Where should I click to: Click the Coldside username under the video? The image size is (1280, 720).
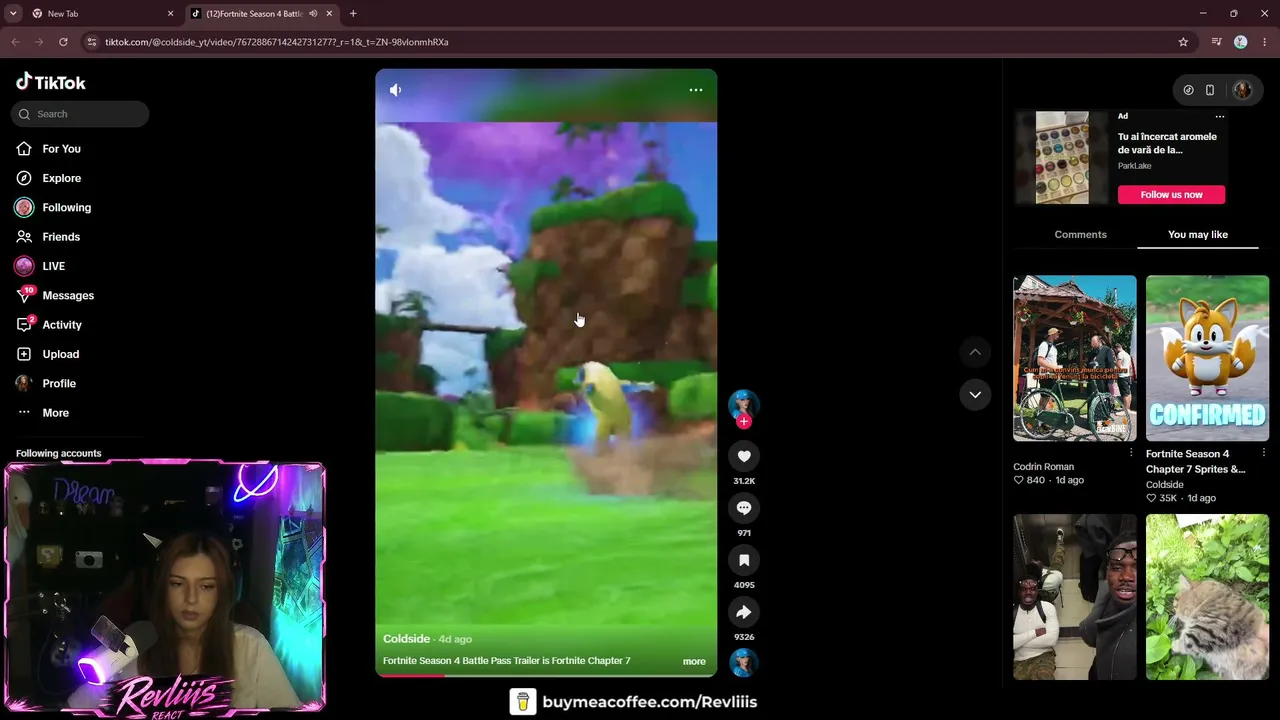coord(406,639)
